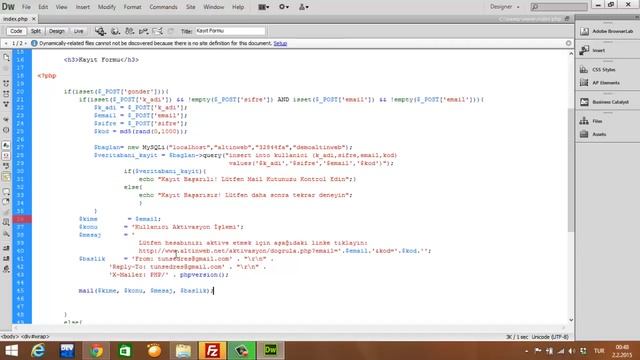Click the Highlight Invalid Code icon
The width and height of the screenshot is (640, 360).
click(6, 156)
